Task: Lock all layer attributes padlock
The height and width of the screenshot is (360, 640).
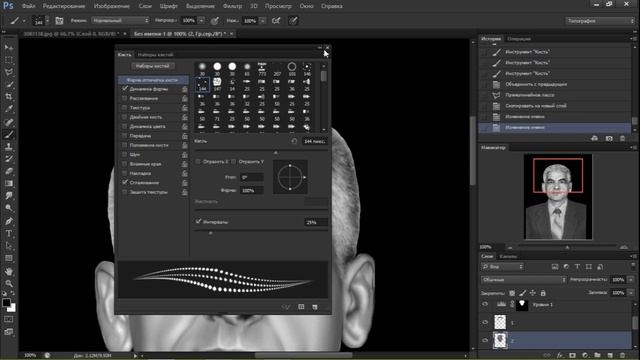Action: coord(543,293)
